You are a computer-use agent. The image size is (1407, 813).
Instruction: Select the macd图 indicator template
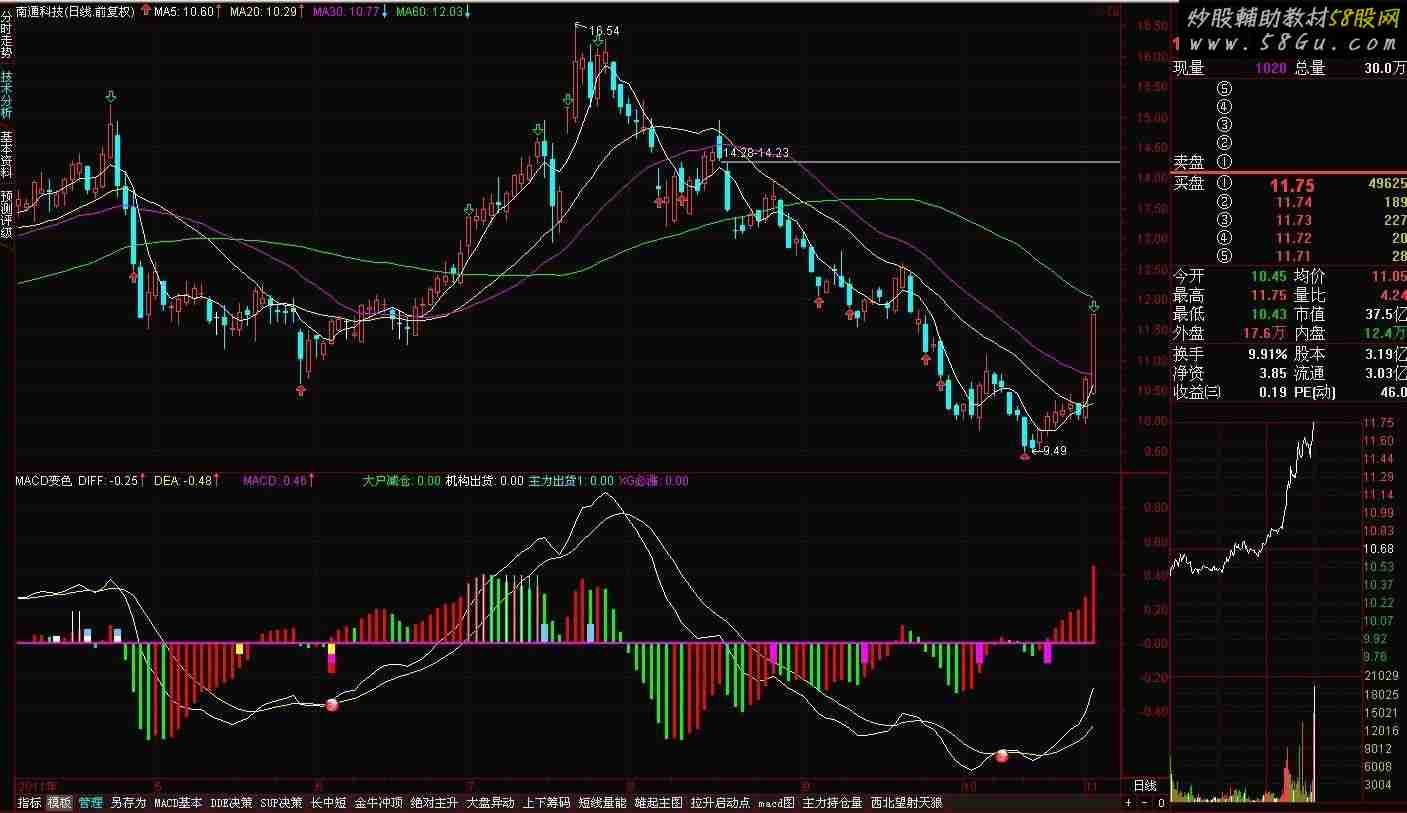[776, 802]
